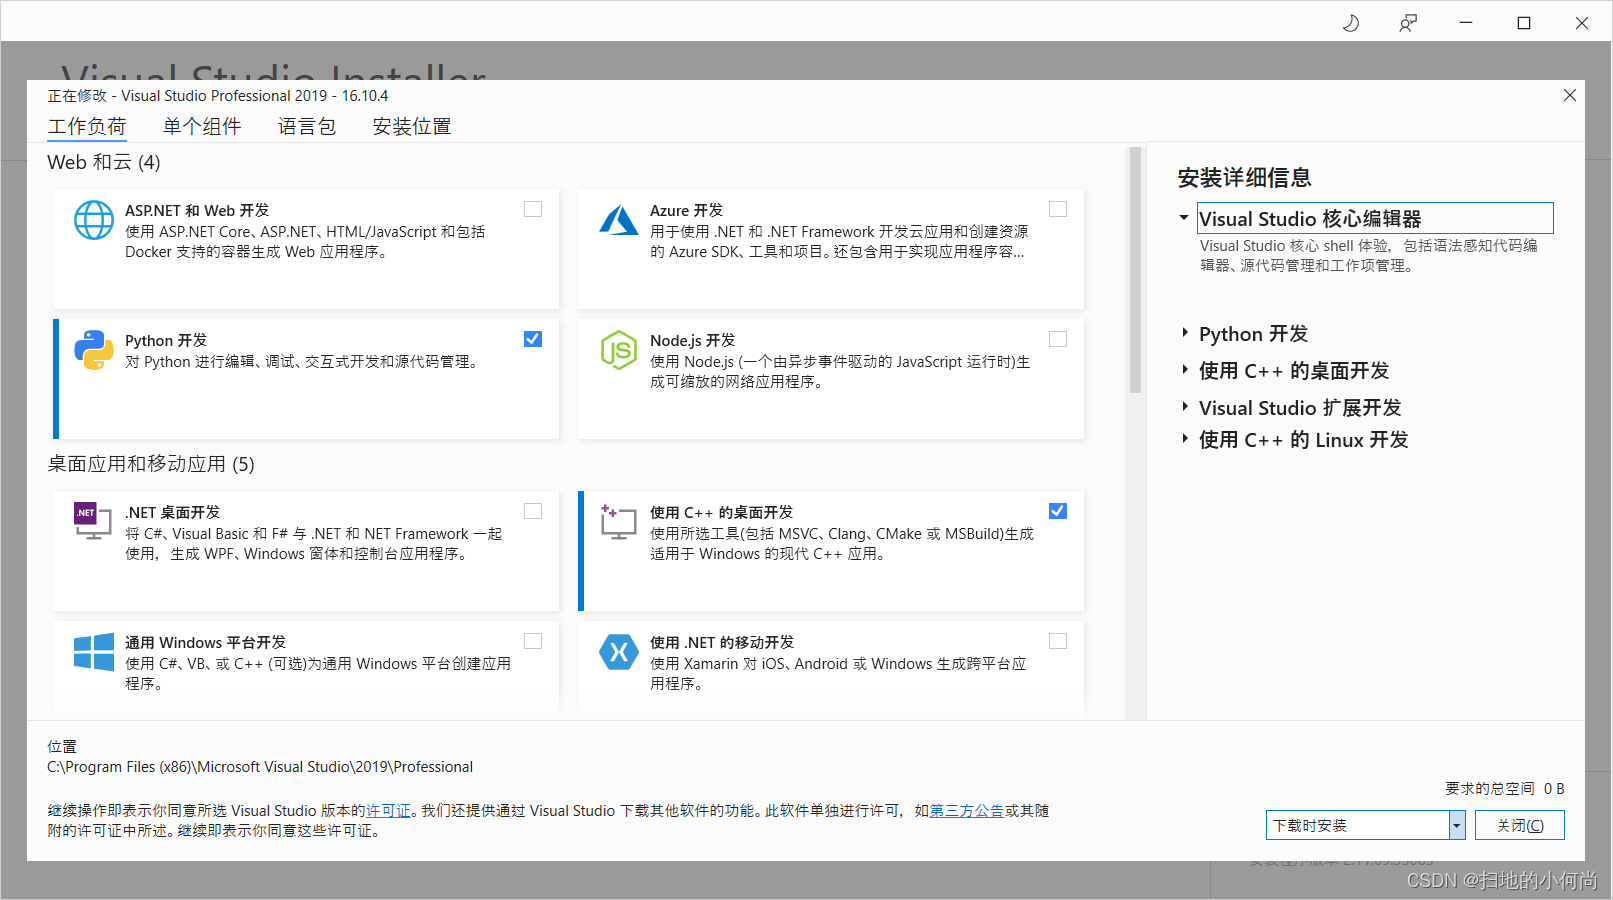The height and width of the screenshot is (900, 1613).
Task: Enable mobile development with .NET checkbox
Action: (1058, 641)
